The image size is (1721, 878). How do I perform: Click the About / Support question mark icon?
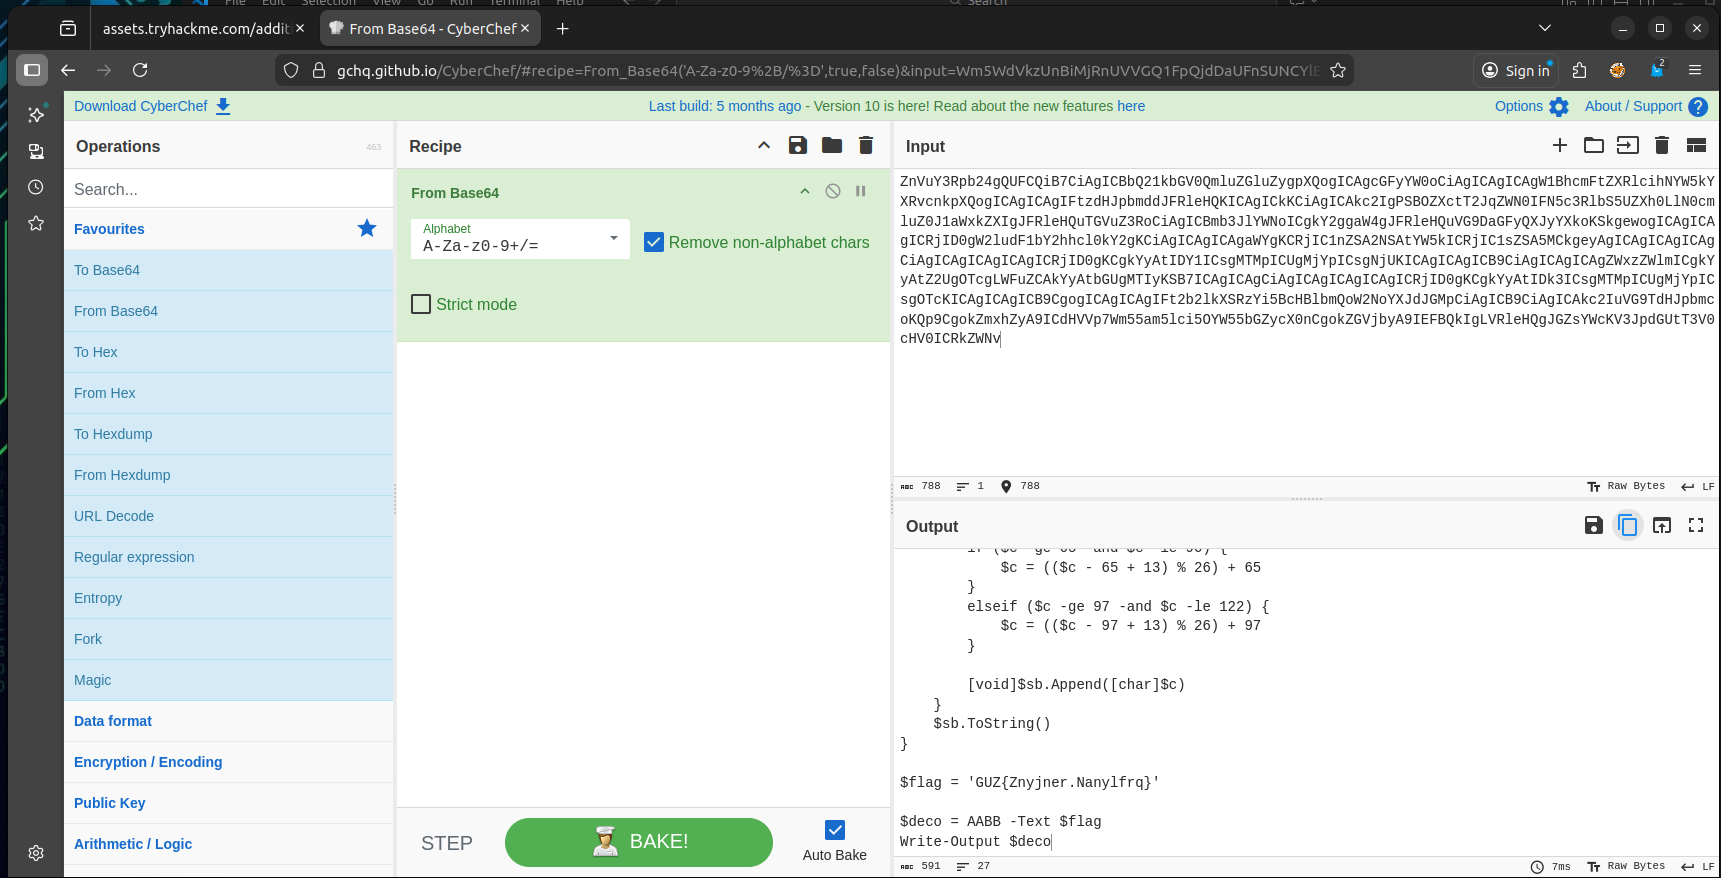(x=1698, y=107)
